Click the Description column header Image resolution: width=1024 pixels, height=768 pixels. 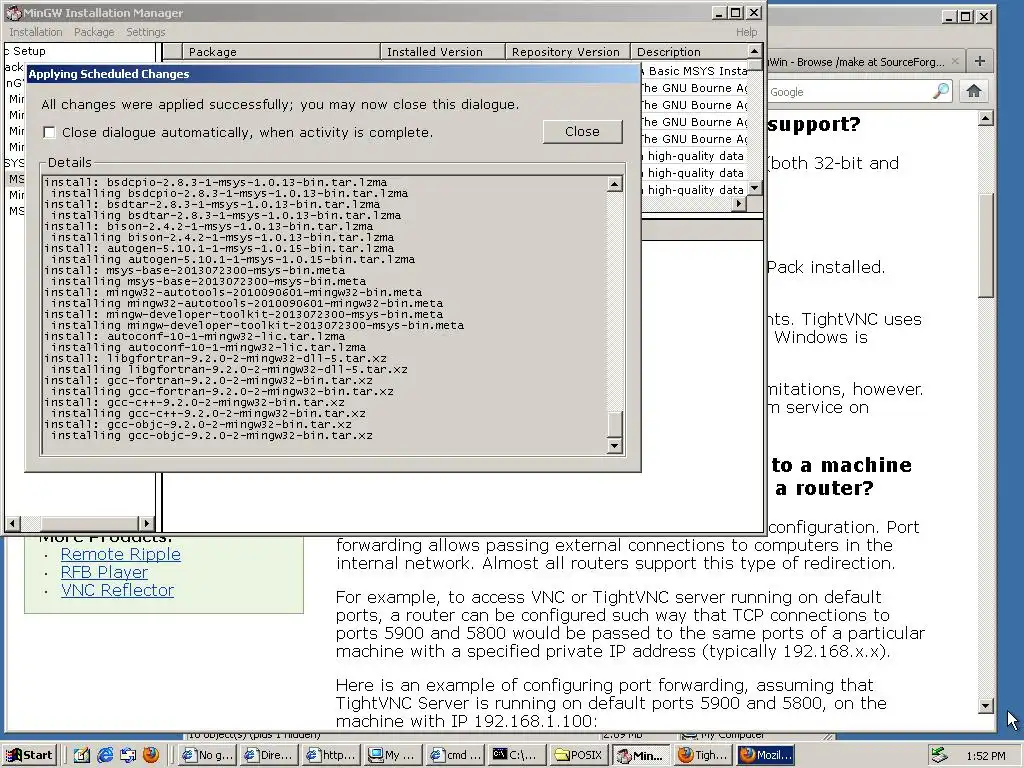pyautogui.click(x=689, y=52)
